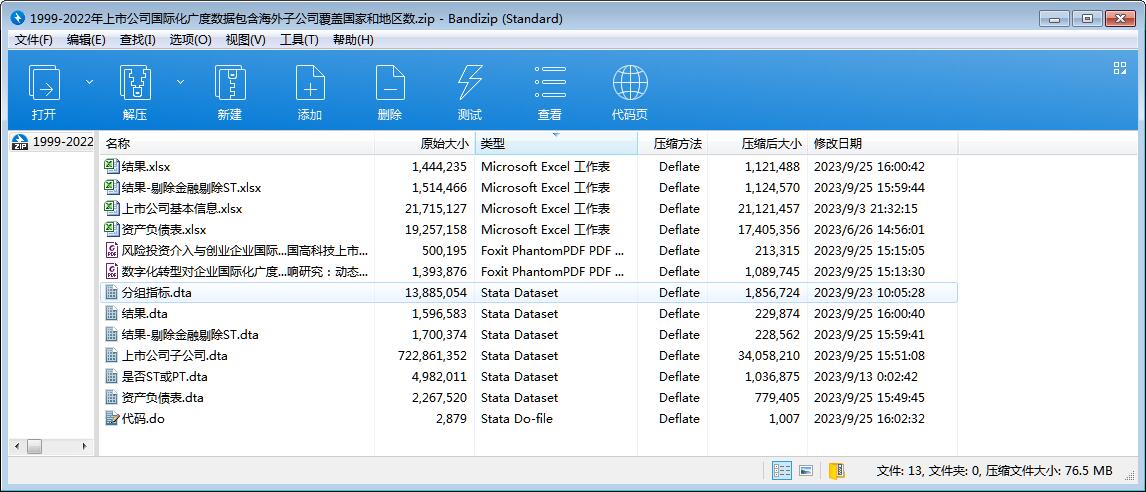Switch to details view icon in status bar
The width and height of the screenshot is (1146, 492).
click(782, 471)
